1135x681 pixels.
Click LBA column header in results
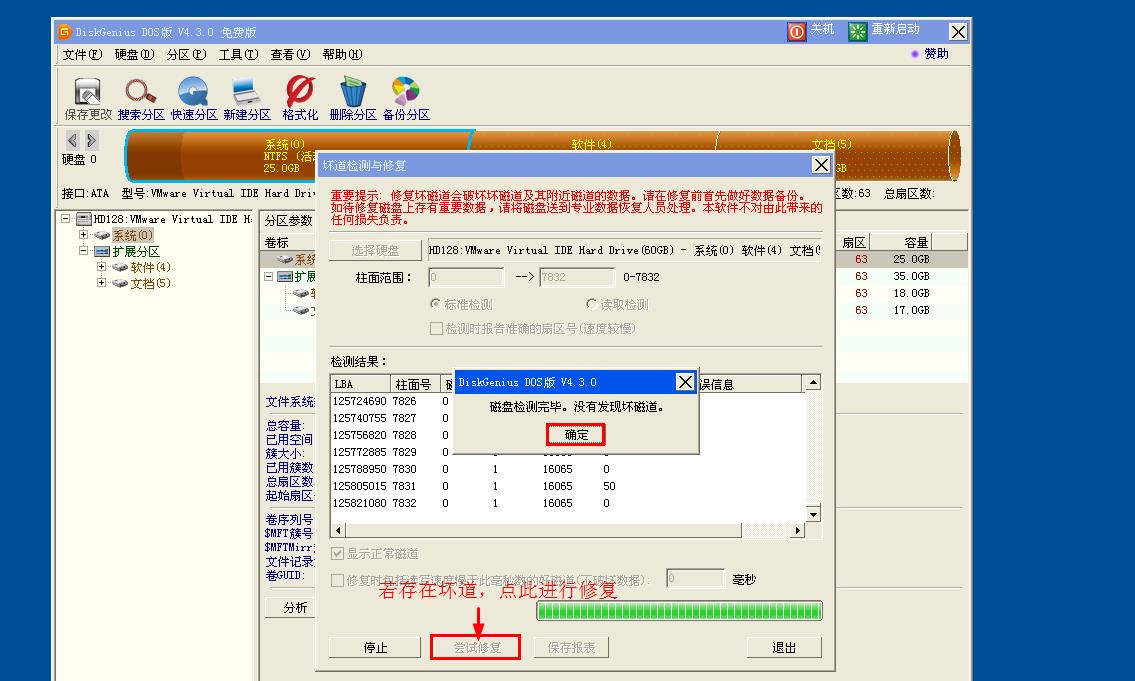click(x=360, y=384)
